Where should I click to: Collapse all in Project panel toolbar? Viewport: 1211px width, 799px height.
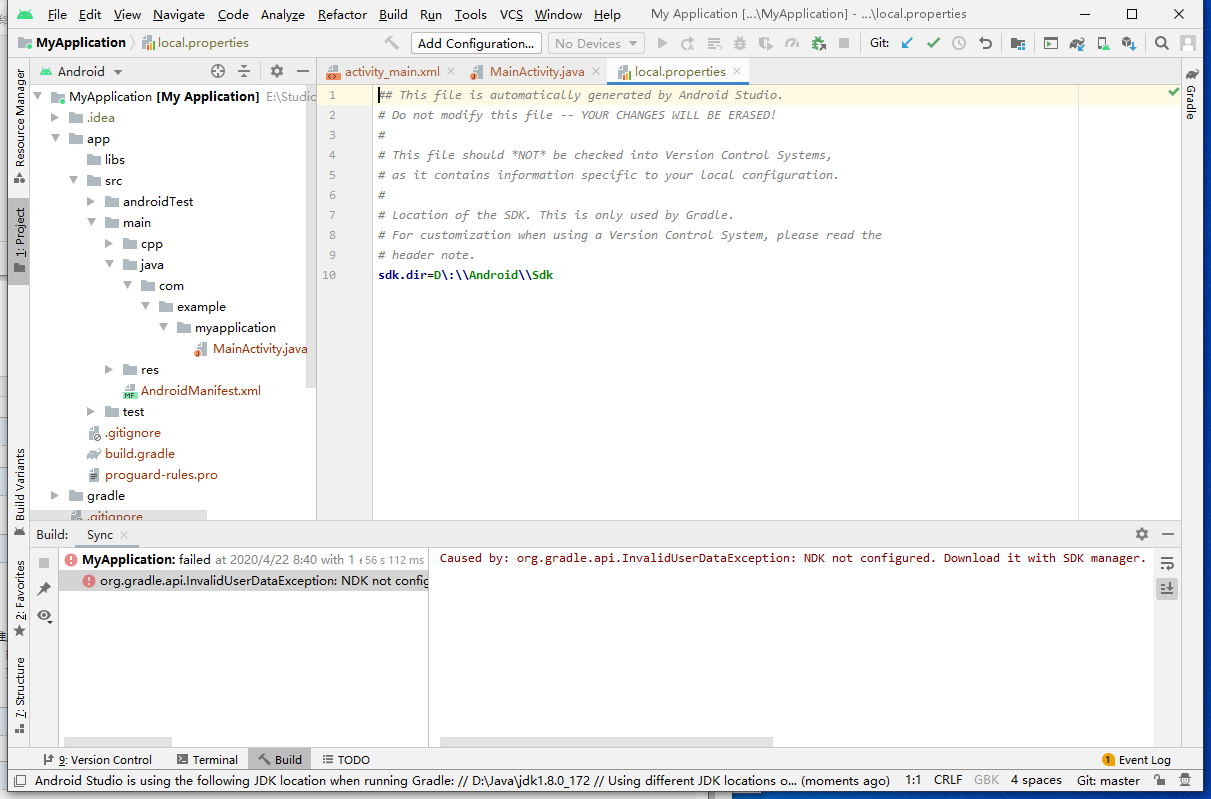click(244, 71)
